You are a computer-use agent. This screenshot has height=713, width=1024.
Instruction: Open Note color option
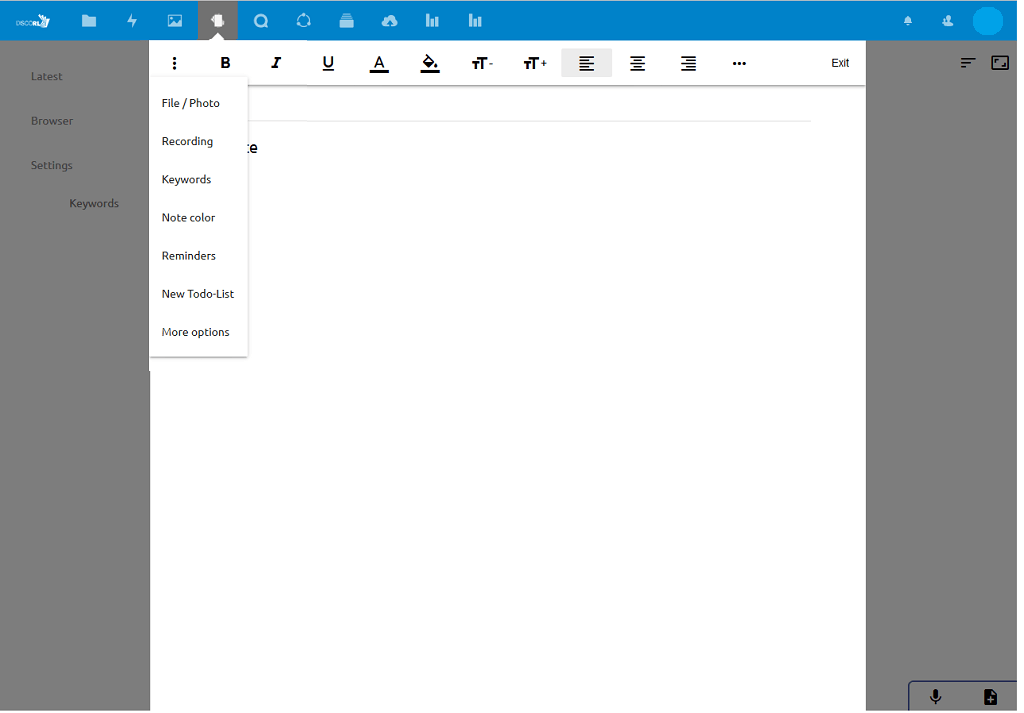click(x=189, y=217)
